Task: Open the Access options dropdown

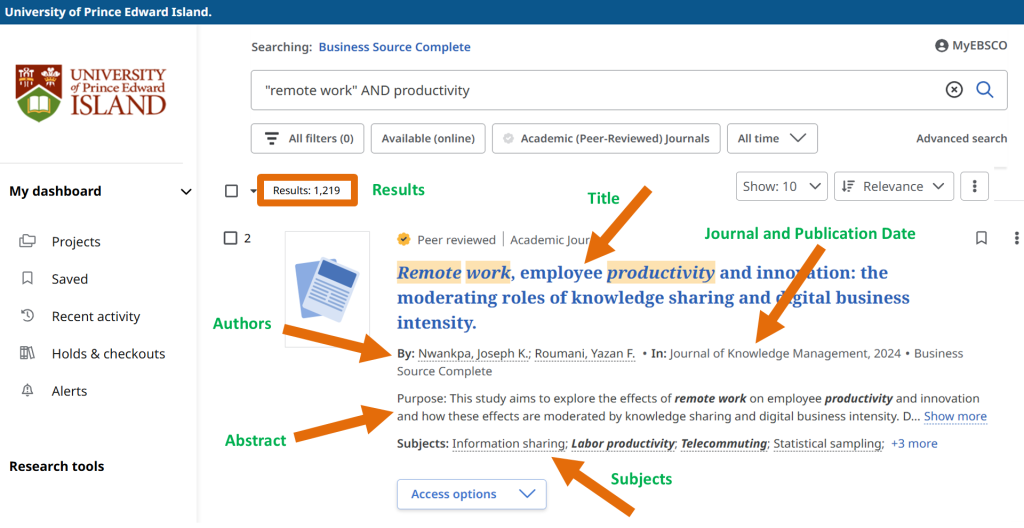Action: 472,494
